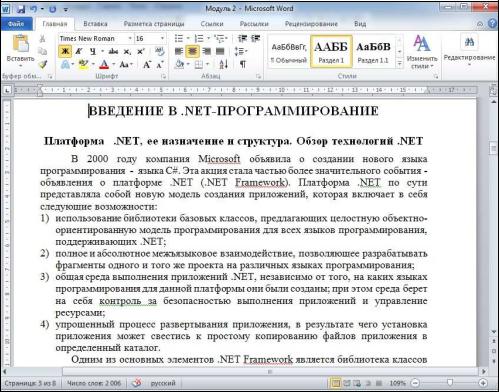
Task: Click the zoom slider handle
Action: [x=450, y=383]
